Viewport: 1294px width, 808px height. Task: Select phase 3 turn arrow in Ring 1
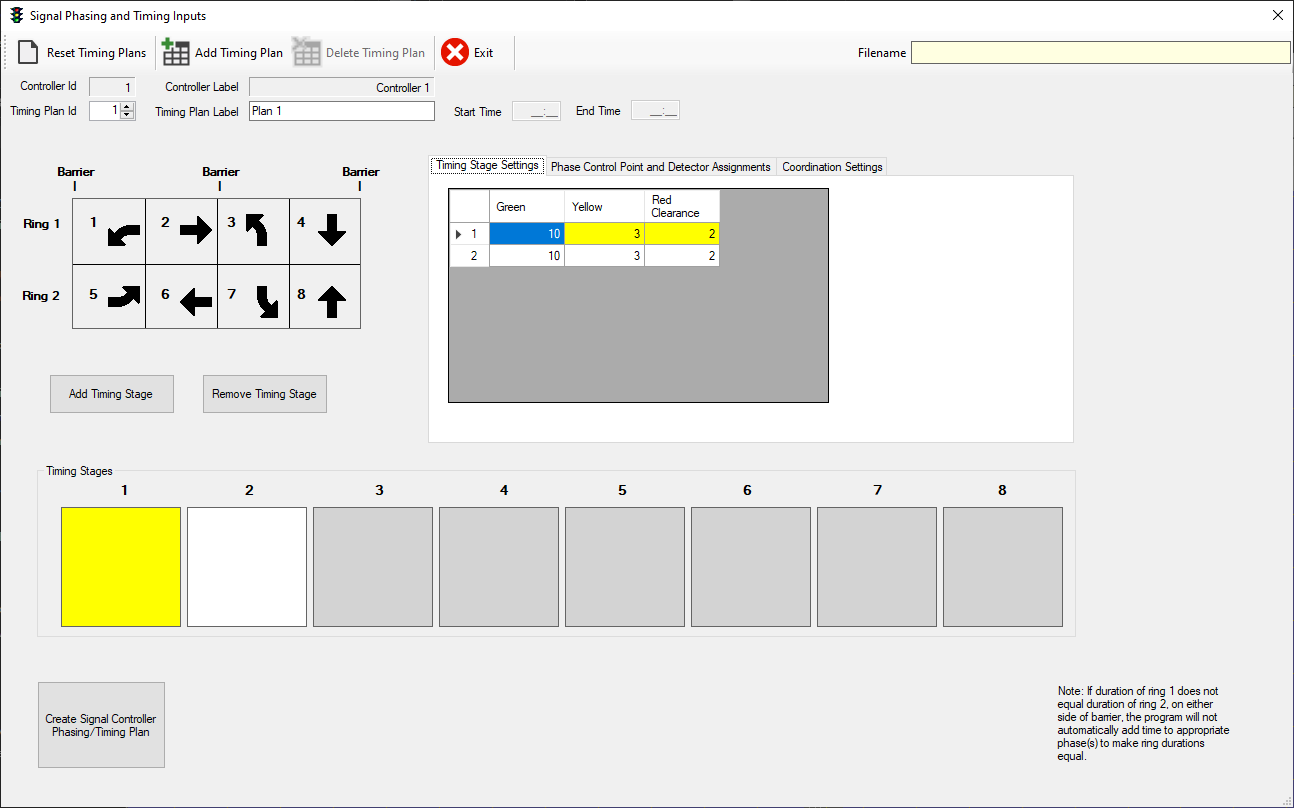pos(258,230)
